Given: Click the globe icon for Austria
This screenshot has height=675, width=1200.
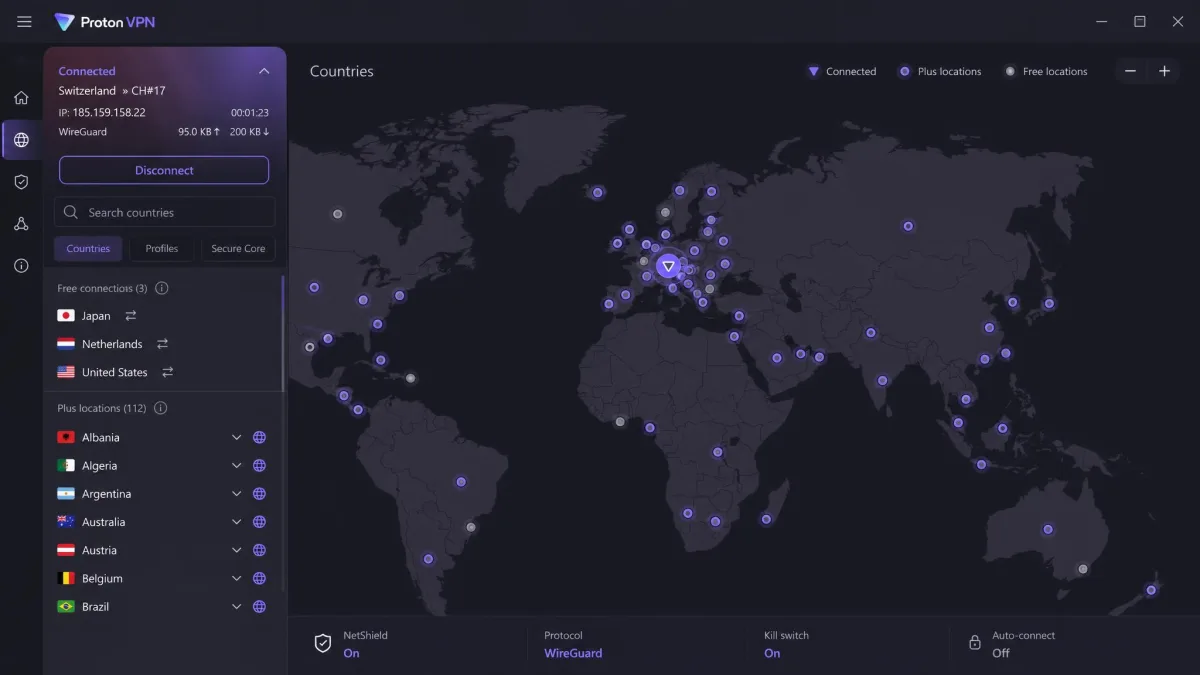Looking at the screenshot, I should click(259, 550).
